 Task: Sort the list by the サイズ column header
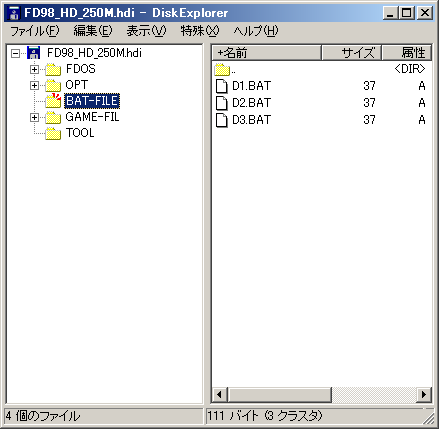pos(351,53)
